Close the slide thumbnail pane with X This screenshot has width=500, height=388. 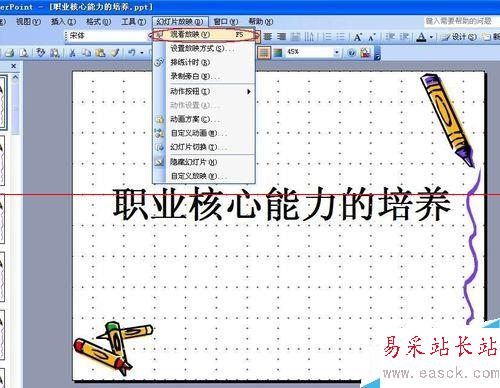point(13,66)
